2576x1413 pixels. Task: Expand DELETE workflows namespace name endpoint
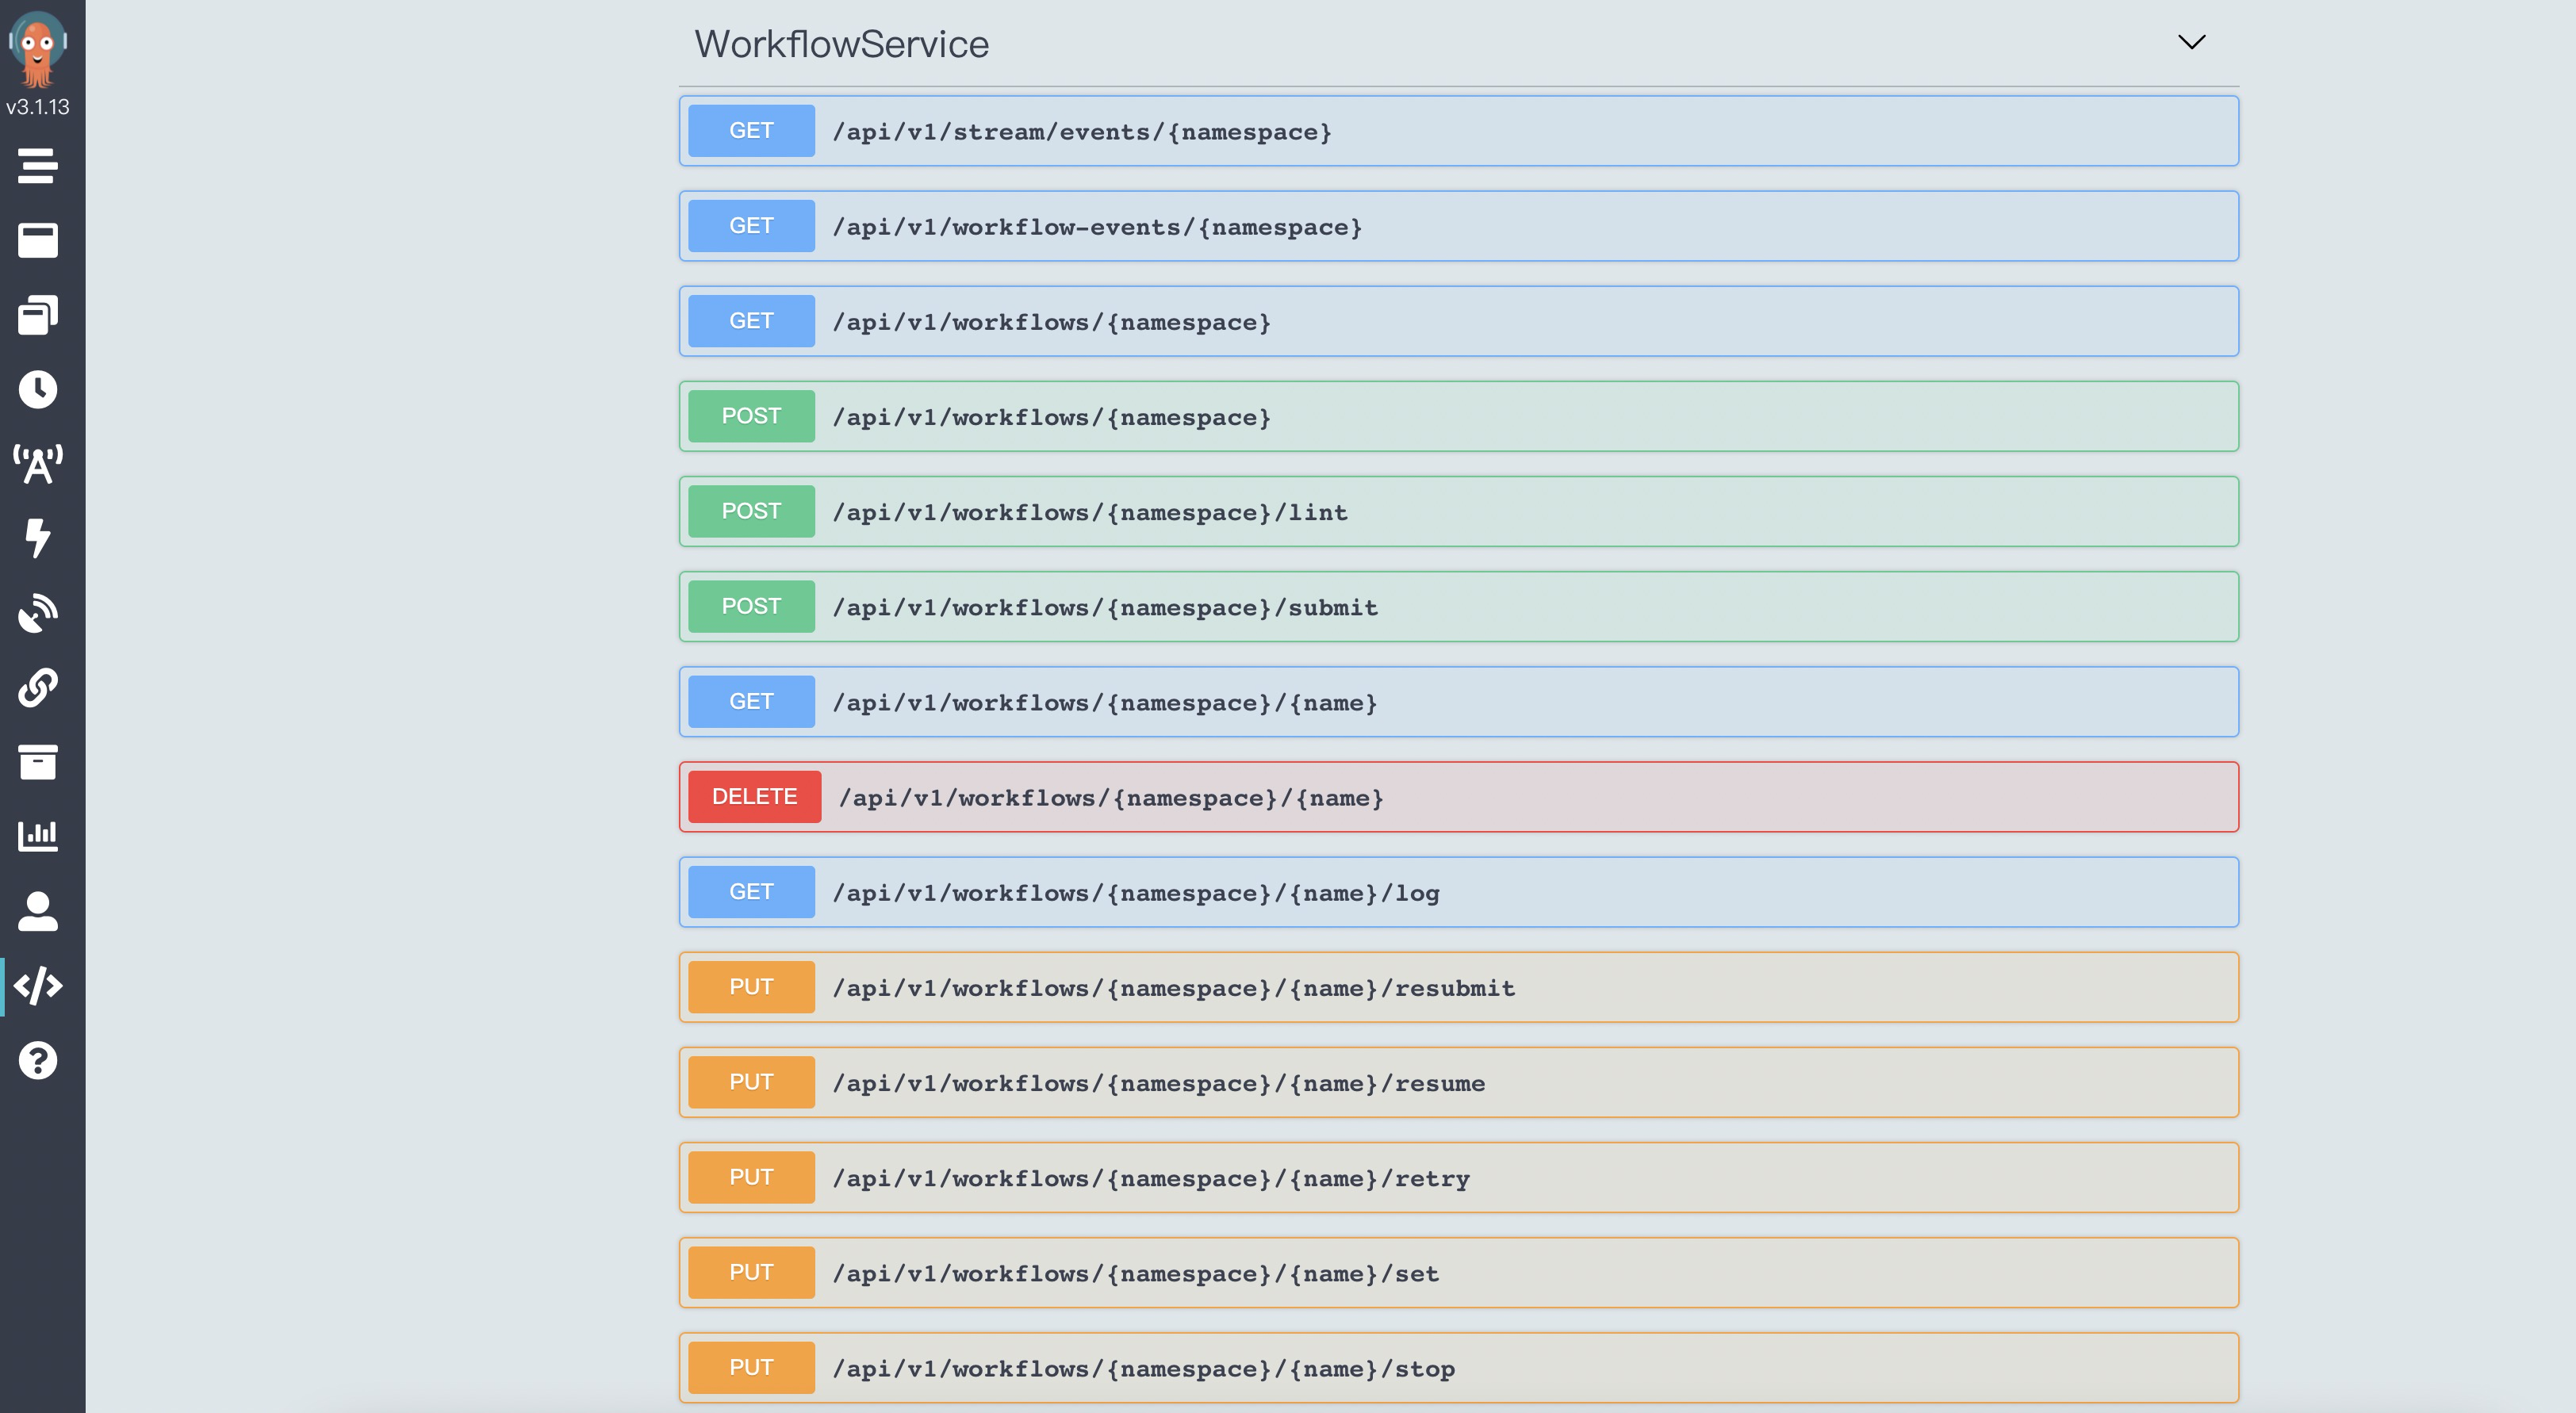tap(1110, 798)
